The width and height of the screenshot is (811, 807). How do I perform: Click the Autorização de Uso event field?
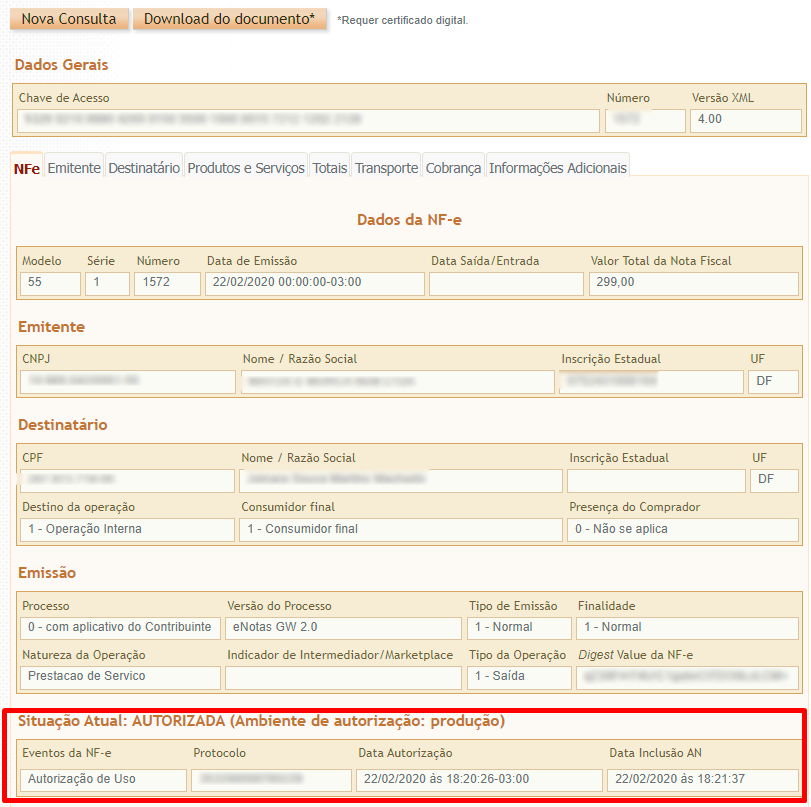(103, 780)
